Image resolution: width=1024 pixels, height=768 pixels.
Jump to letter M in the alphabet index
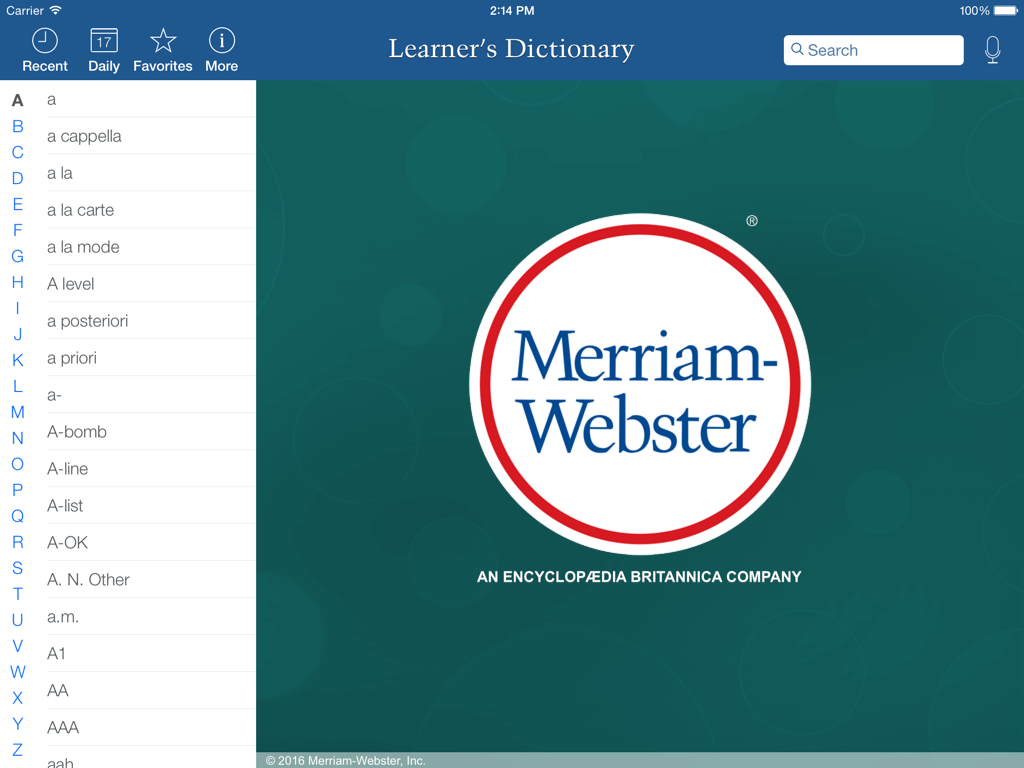17,412
